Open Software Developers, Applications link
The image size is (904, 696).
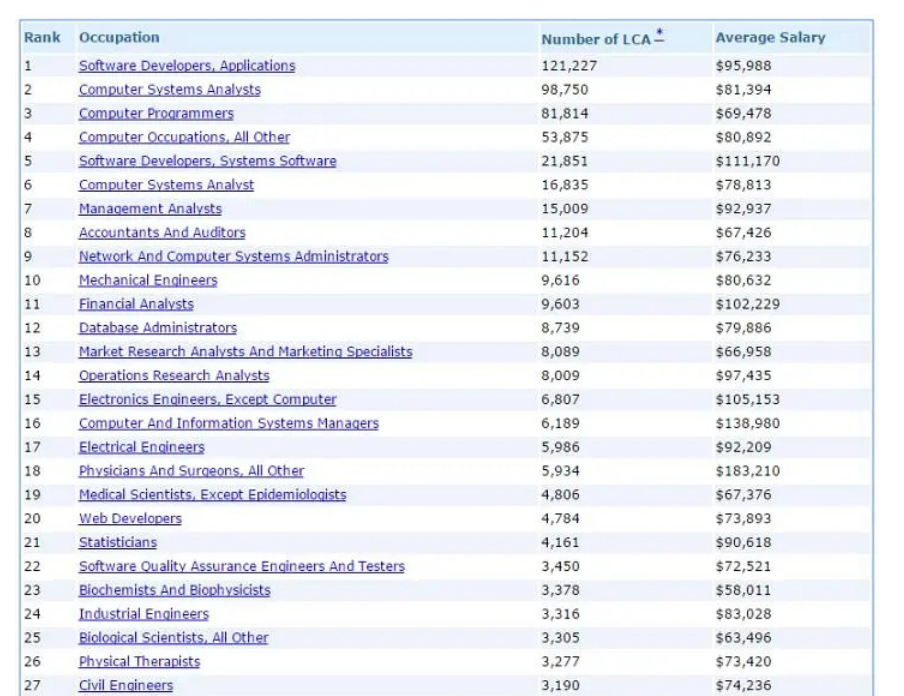click(187, 66)
